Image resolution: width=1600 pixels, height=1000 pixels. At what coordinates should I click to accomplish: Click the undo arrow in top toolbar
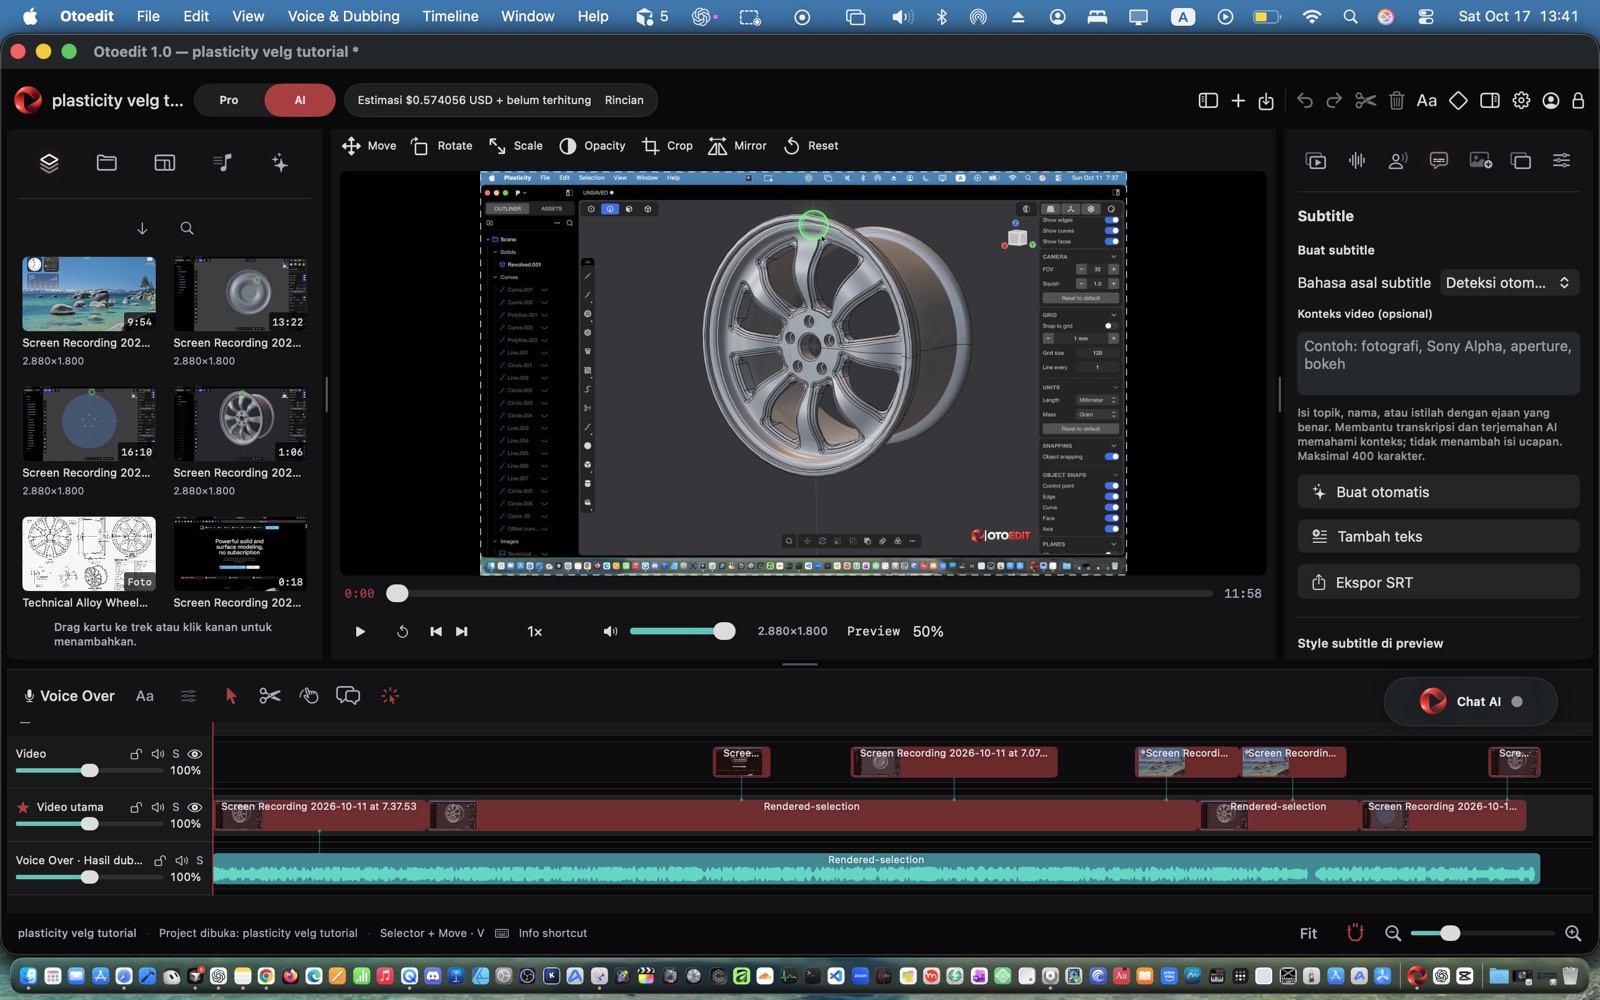[1305, 100]
